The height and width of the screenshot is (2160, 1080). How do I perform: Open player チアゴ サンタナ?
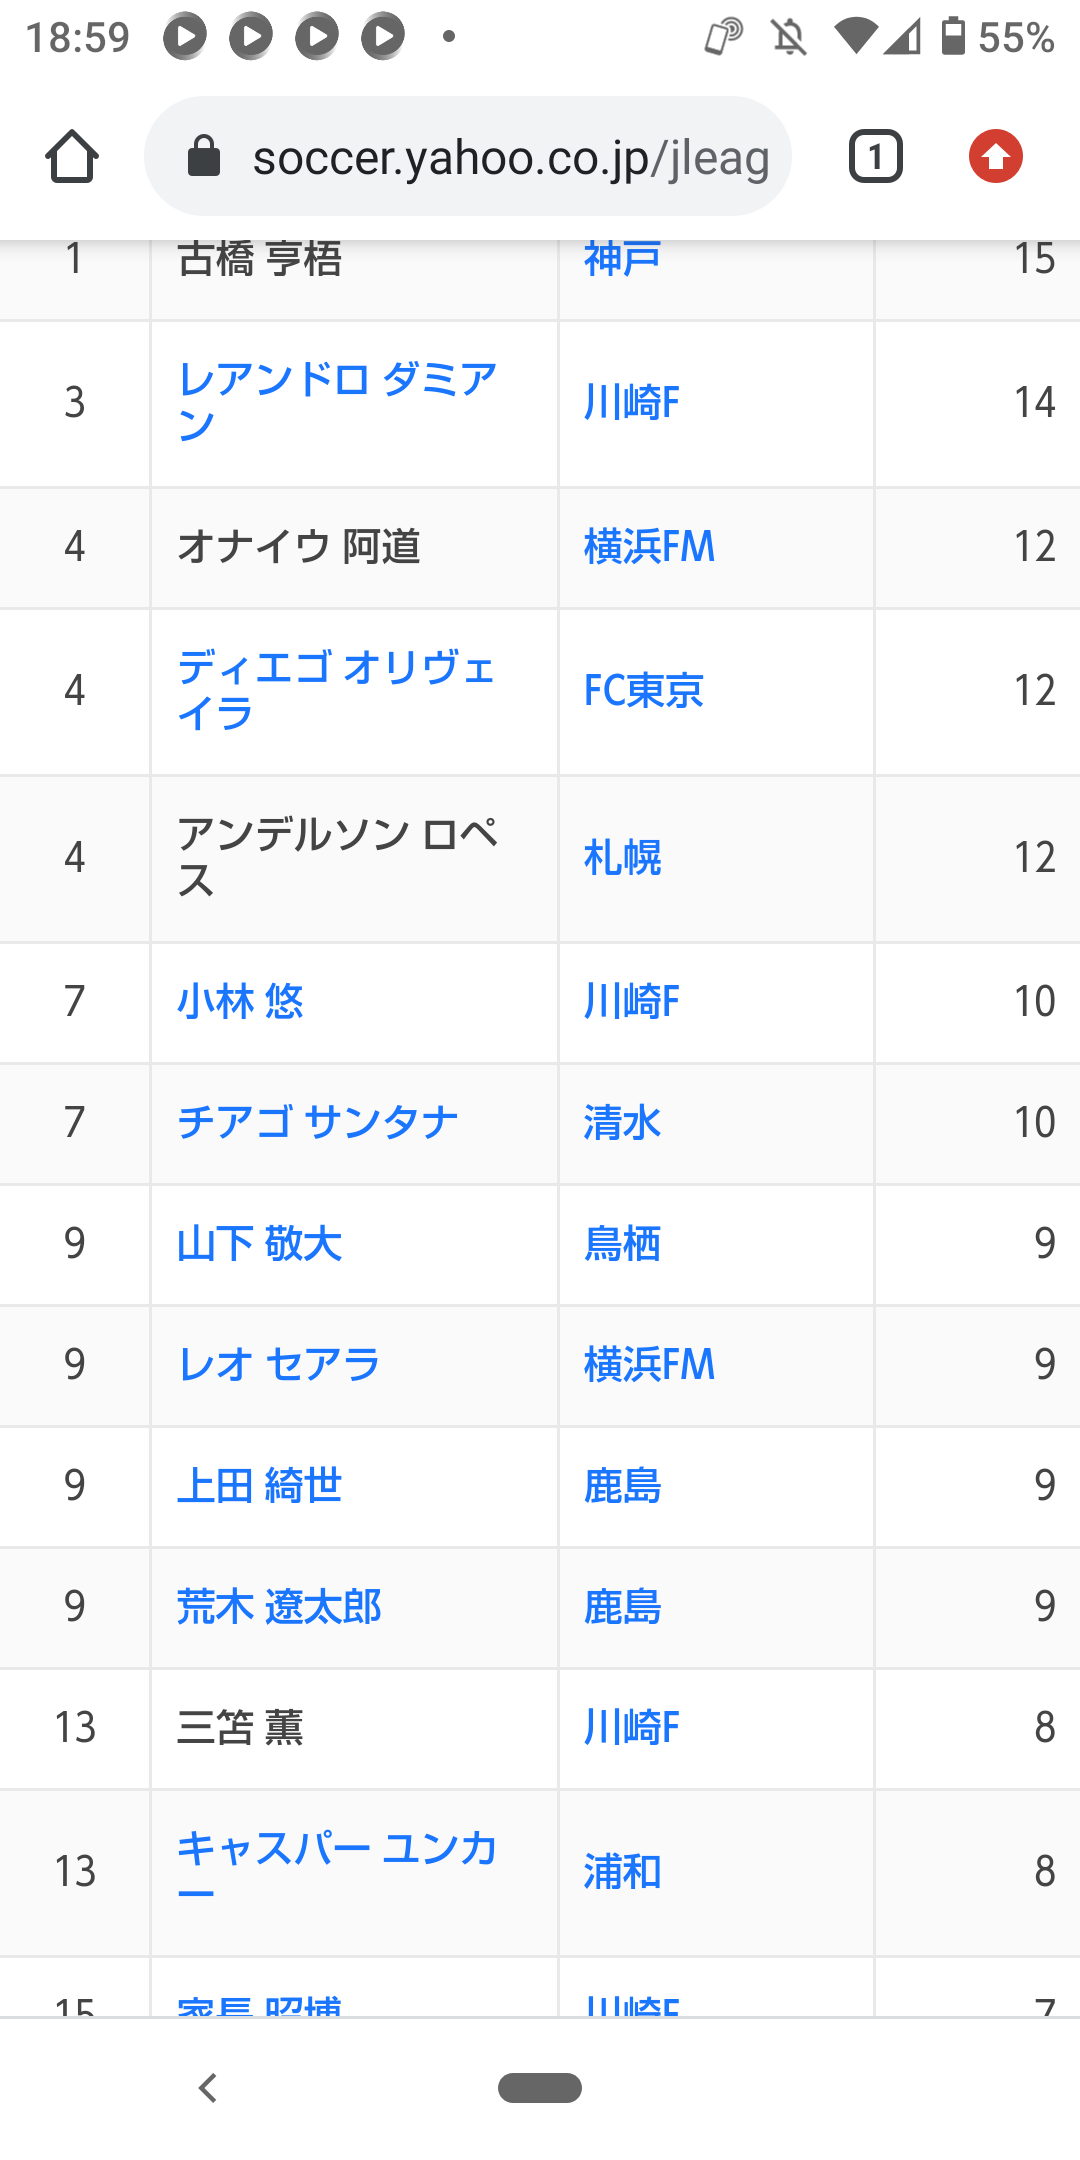point(318,1123)
